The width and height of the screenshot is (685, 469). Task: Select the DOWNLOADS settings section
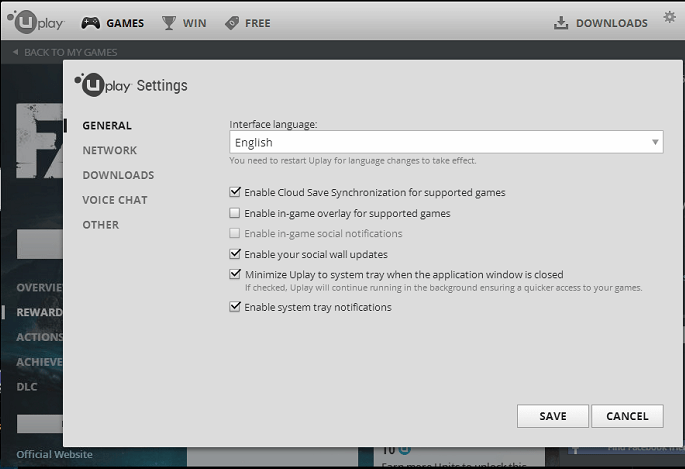click(x=118, y=175)
